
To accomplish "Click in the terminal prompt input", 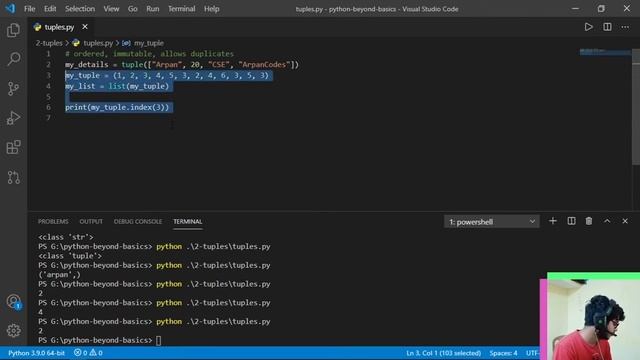I will (159, 340).
